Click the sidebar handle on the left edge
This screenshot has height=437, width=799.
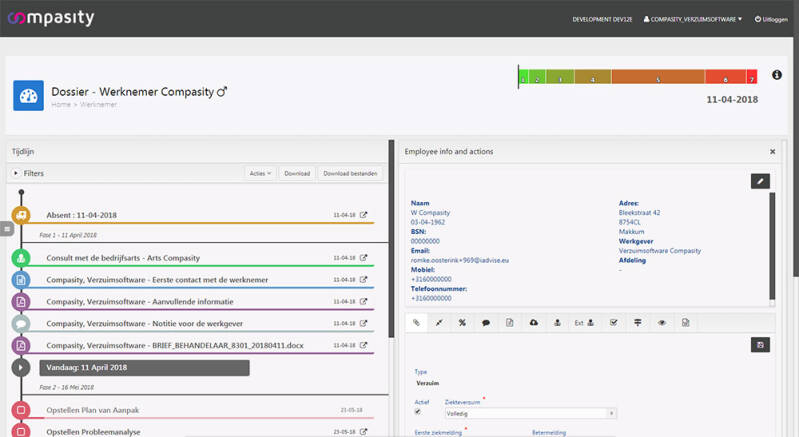[5, 229]
